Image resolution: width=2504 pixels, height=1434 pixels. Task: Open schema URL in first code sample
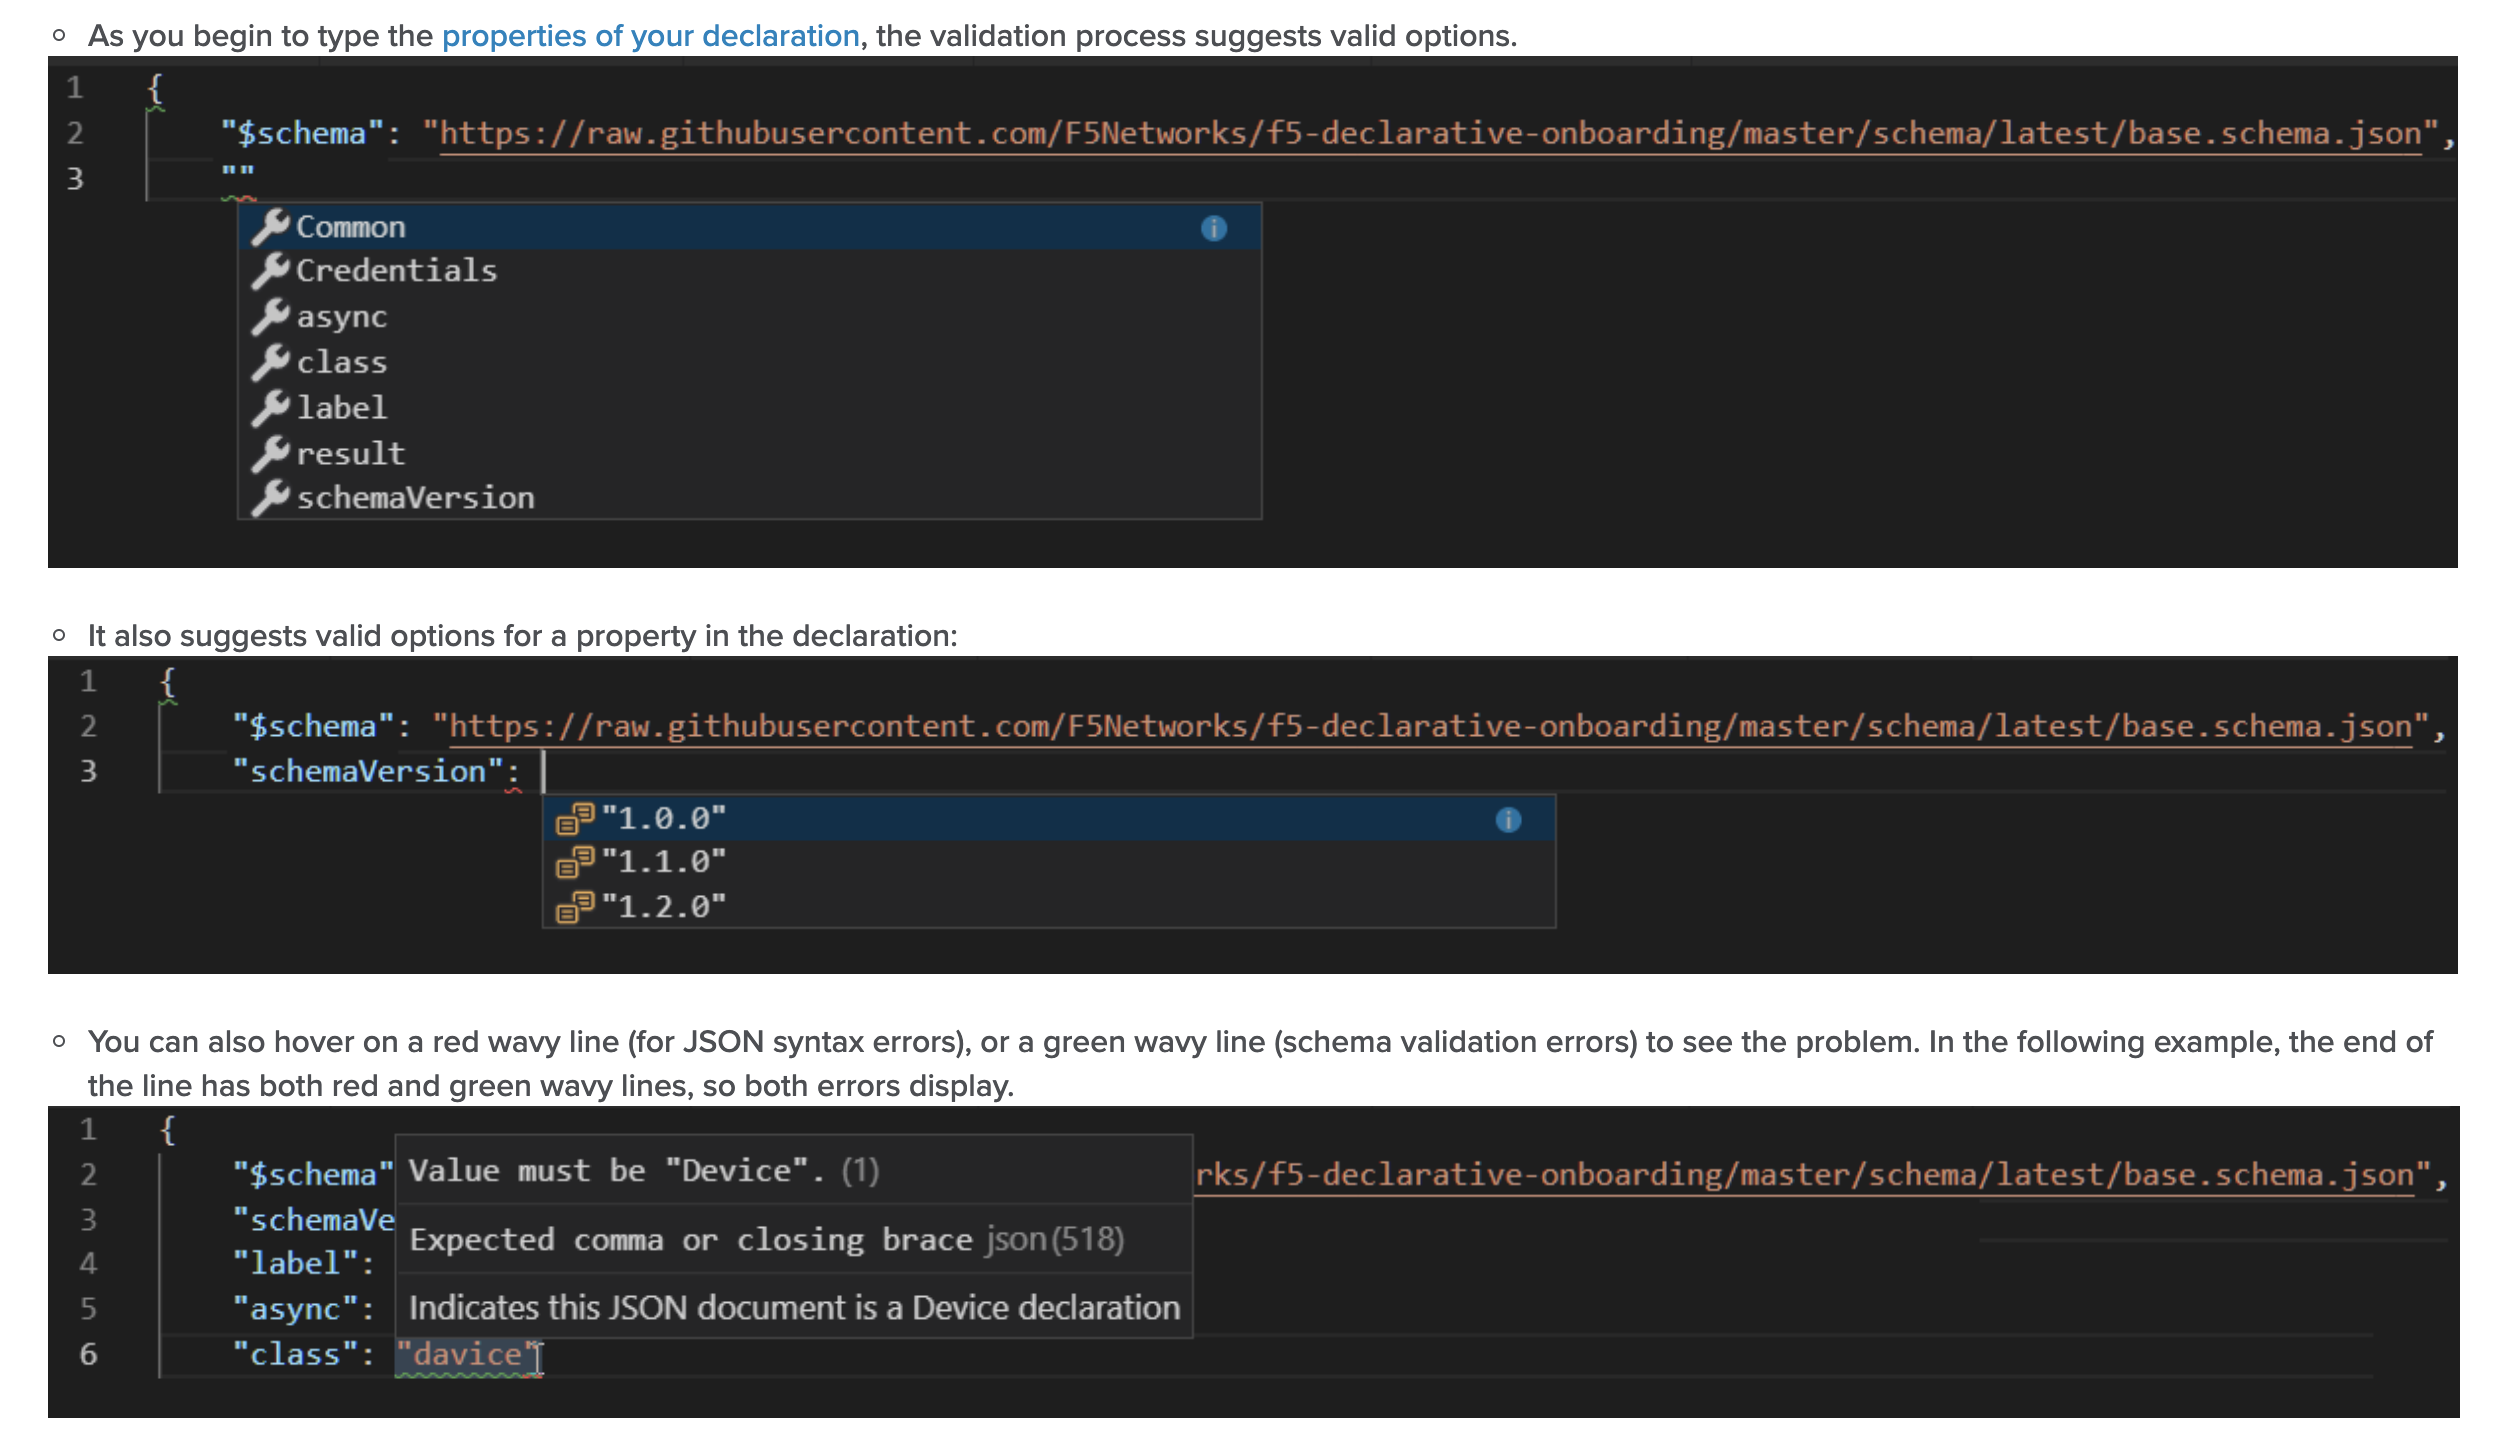click(1430, 134)
